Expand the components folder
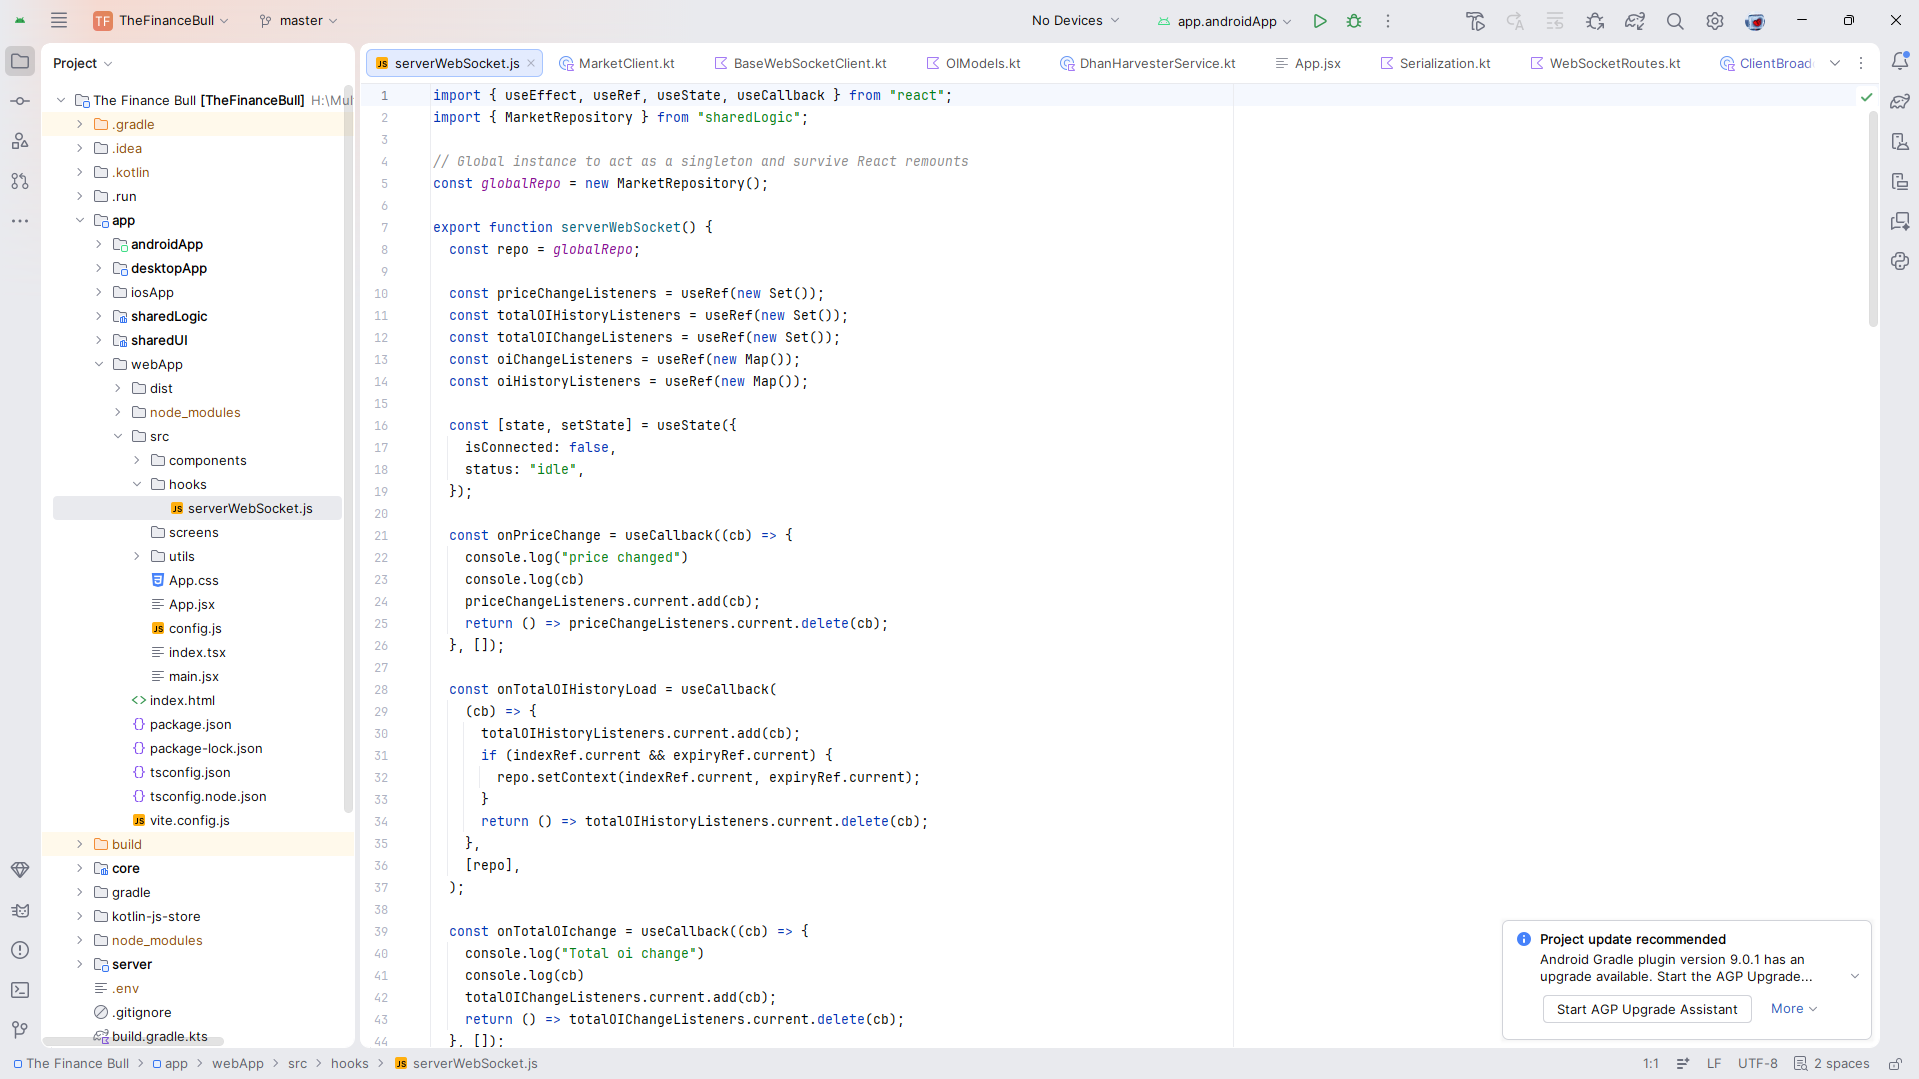1919x1079 pixels. tap(137, 461)
